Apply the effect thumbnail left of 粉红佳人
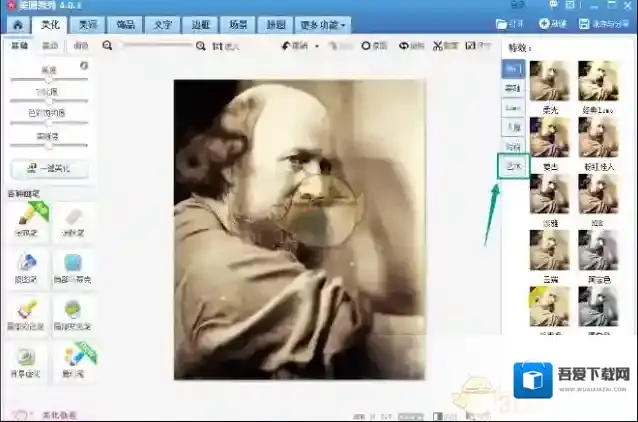The height and width of the screenshot is (422, 638). (550, 137)
